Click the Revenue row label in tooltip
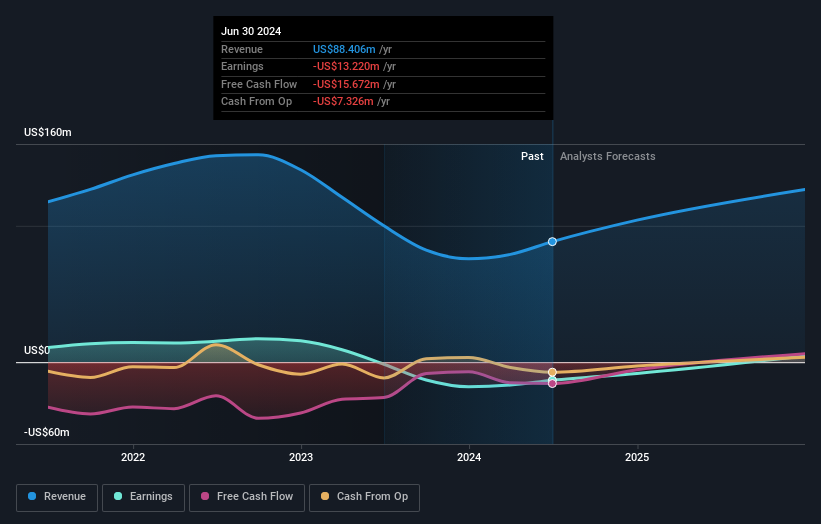 (x=242, y=49)
